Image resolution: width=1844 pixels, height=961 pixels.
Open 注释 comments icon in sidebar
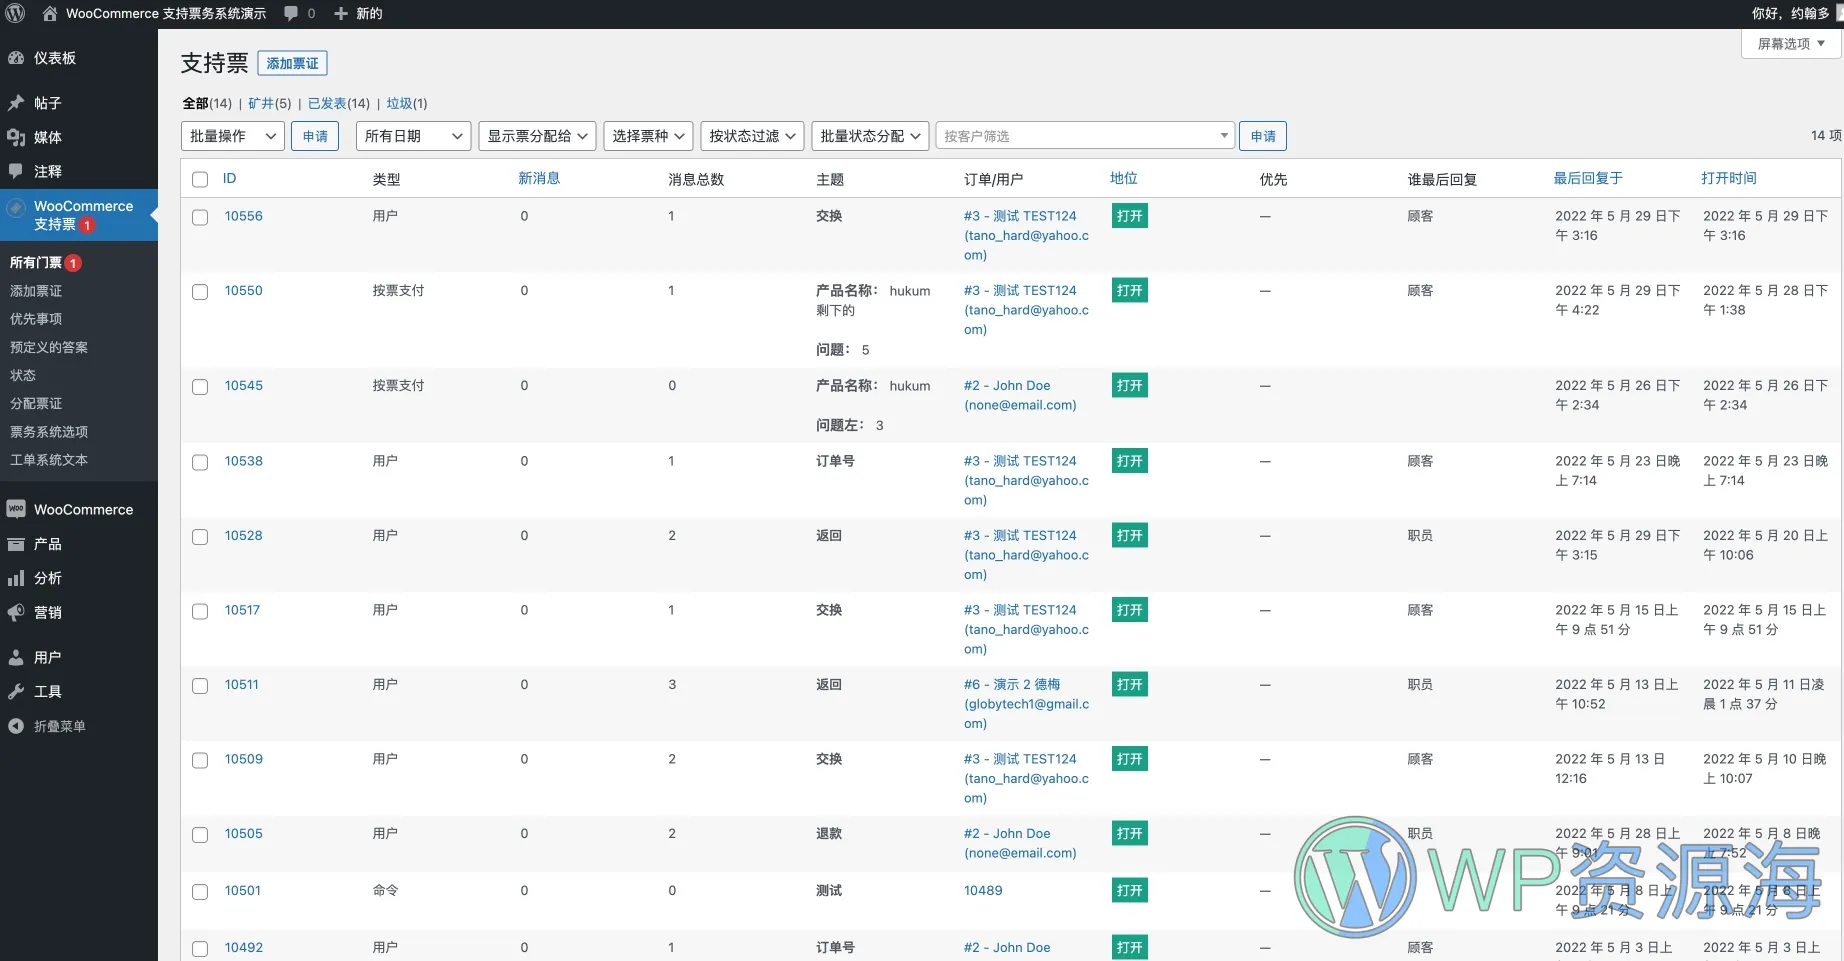16,171
